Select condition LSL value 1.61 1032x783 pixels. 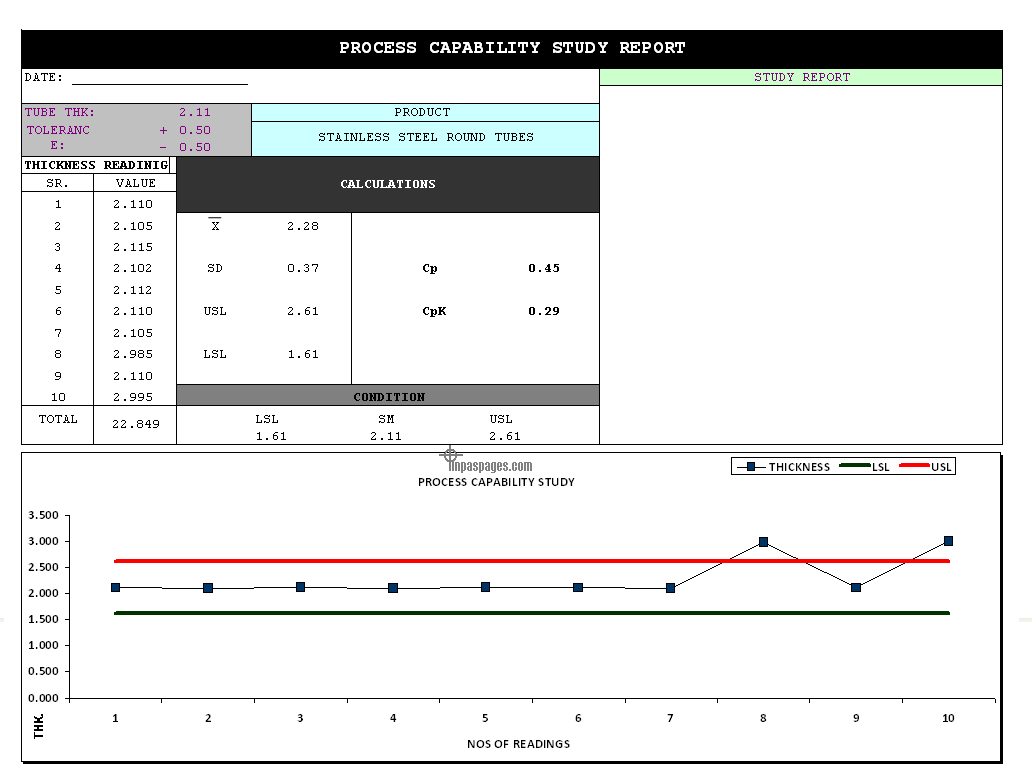point(271,436)
